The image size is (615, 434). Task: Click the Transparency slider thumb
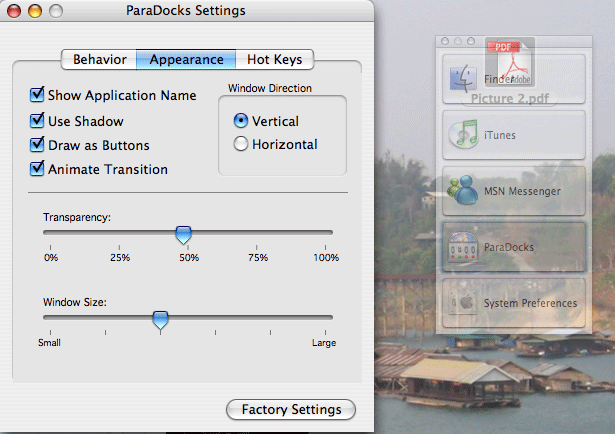pos(183,234)
